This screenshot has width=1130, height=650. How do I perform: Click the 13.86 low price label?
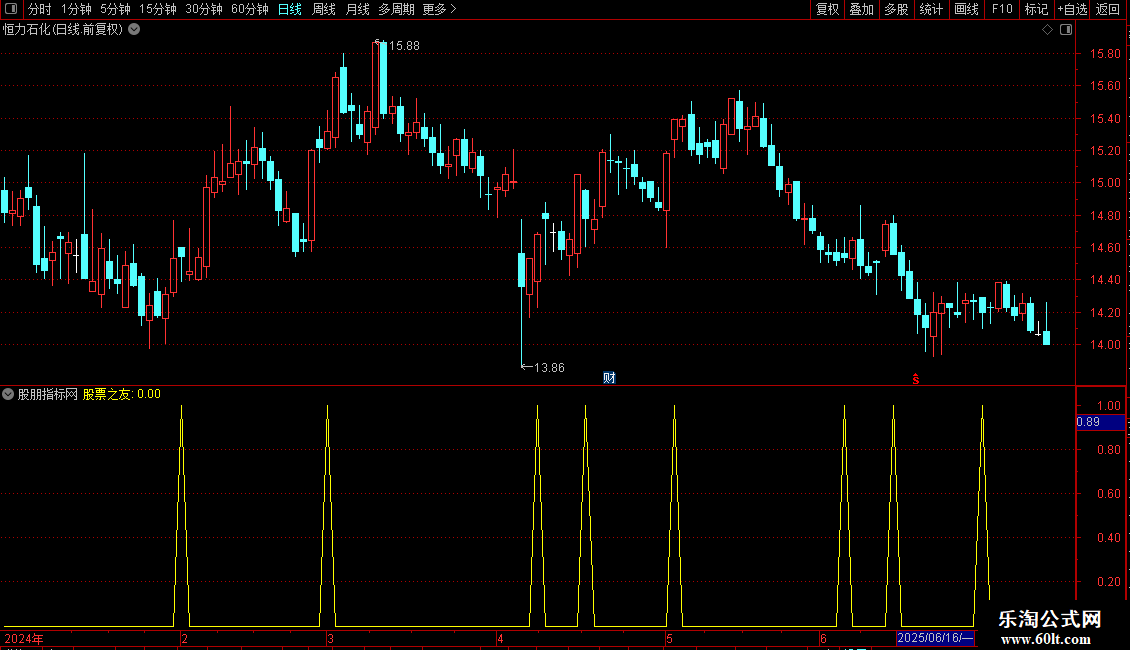click(549, 368)
